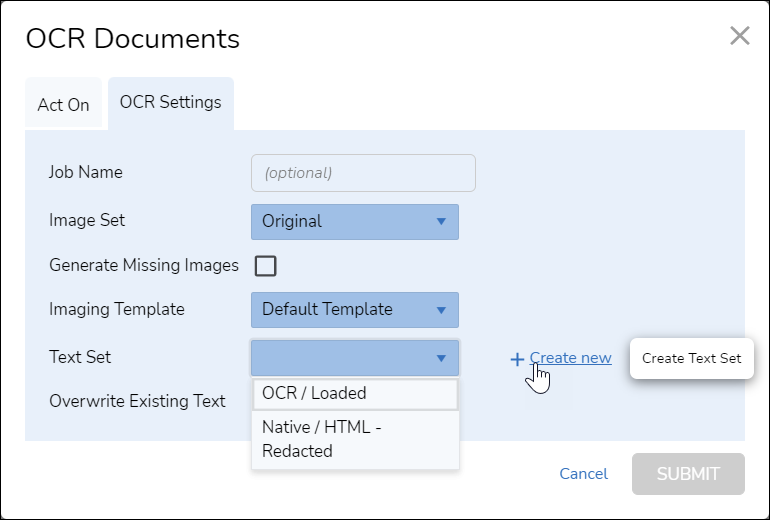Click the Job Name label

(86, 172)
